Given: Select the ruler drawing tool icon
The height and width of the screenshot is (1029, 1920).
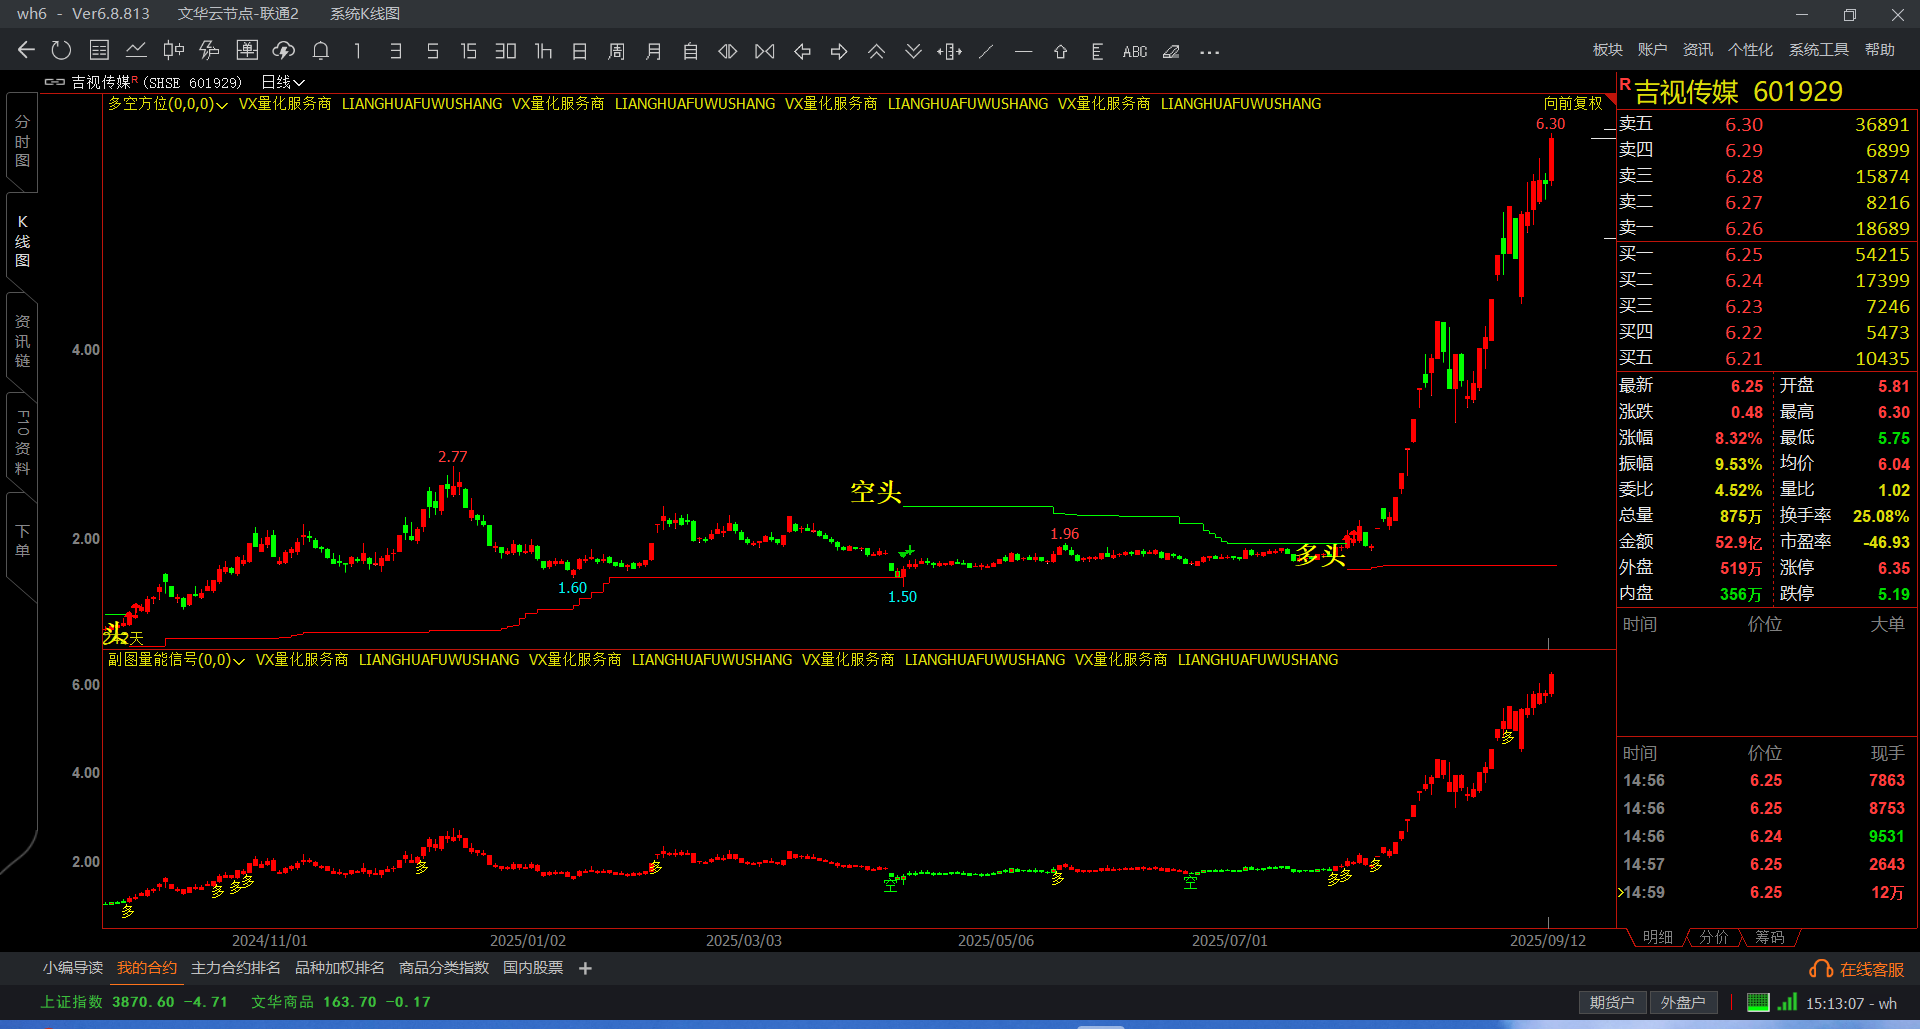Looking at the screenshot, I should pos(1097,51).
